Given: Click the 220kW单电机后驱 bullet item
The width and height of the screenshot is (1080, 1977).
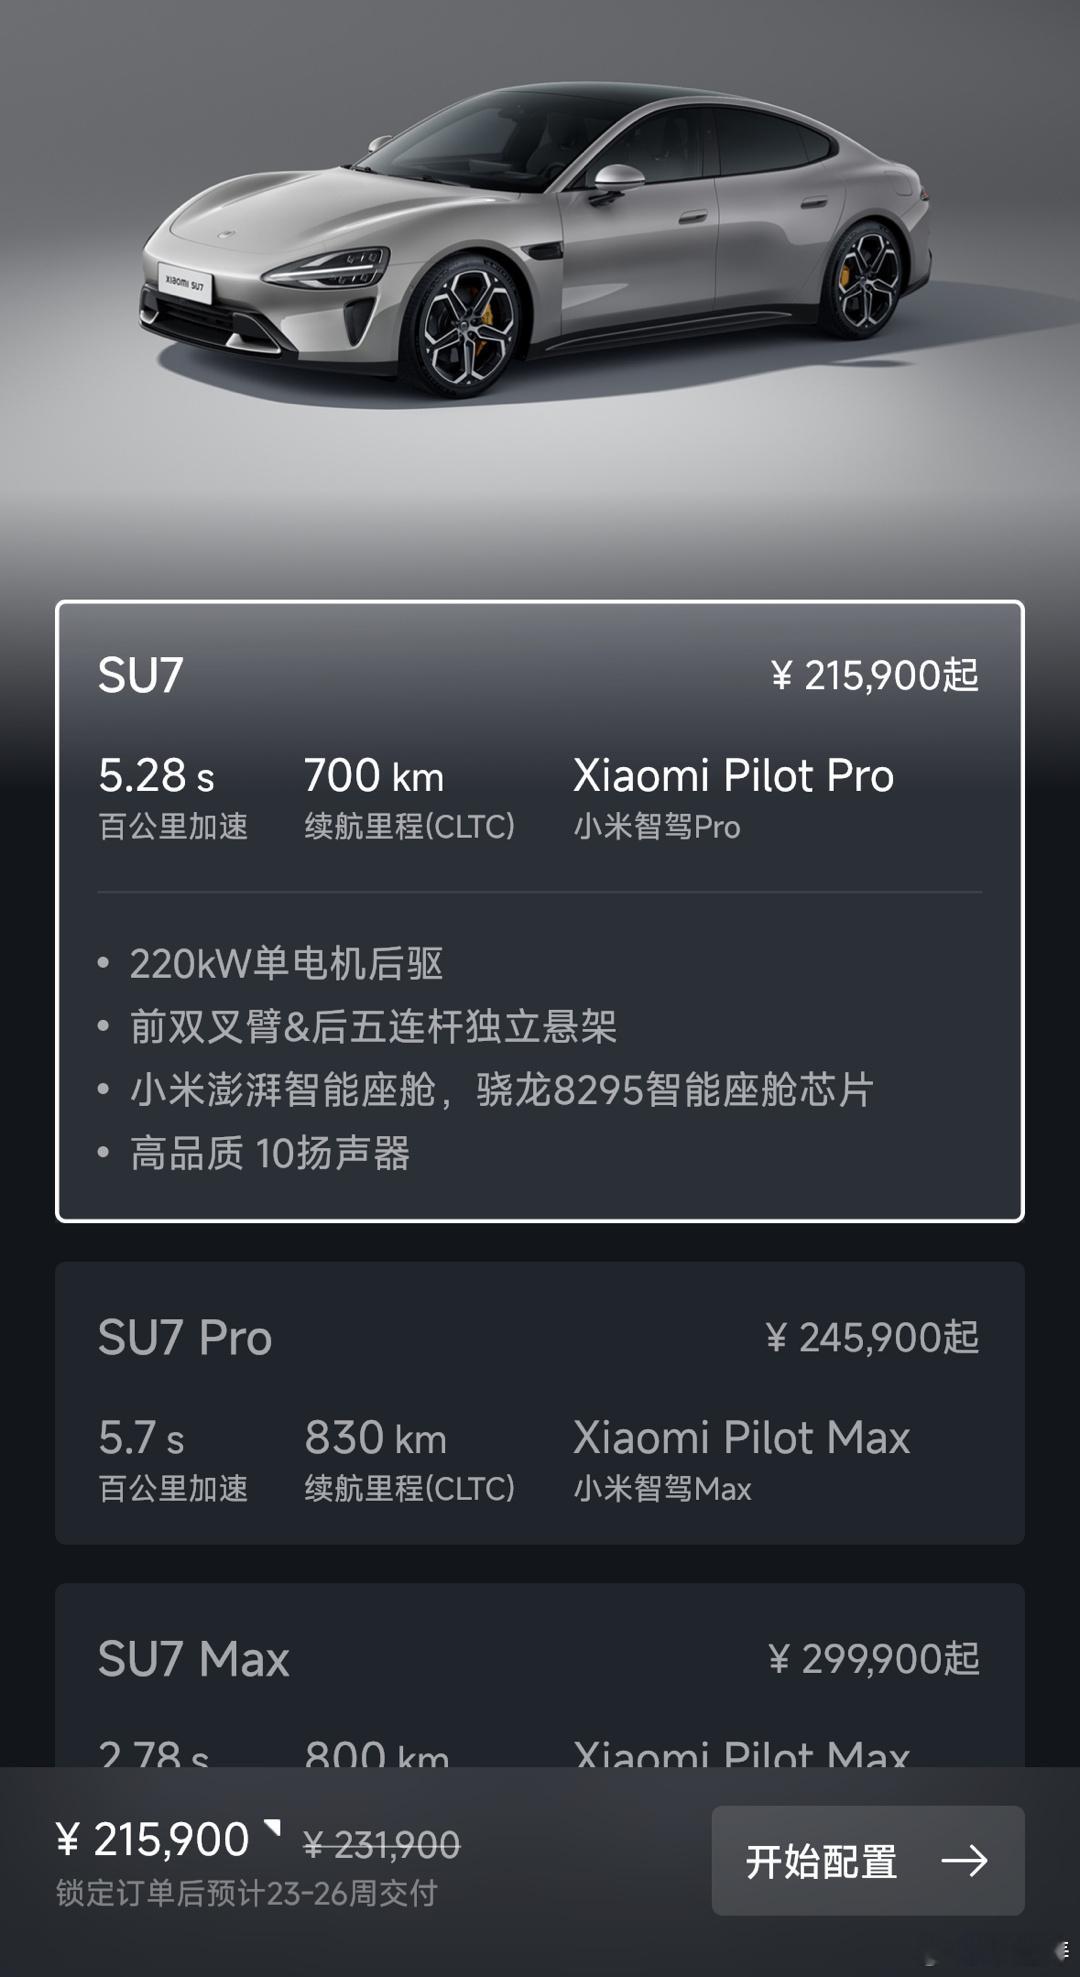Looking at the screenshot, I should click(286, 964).
